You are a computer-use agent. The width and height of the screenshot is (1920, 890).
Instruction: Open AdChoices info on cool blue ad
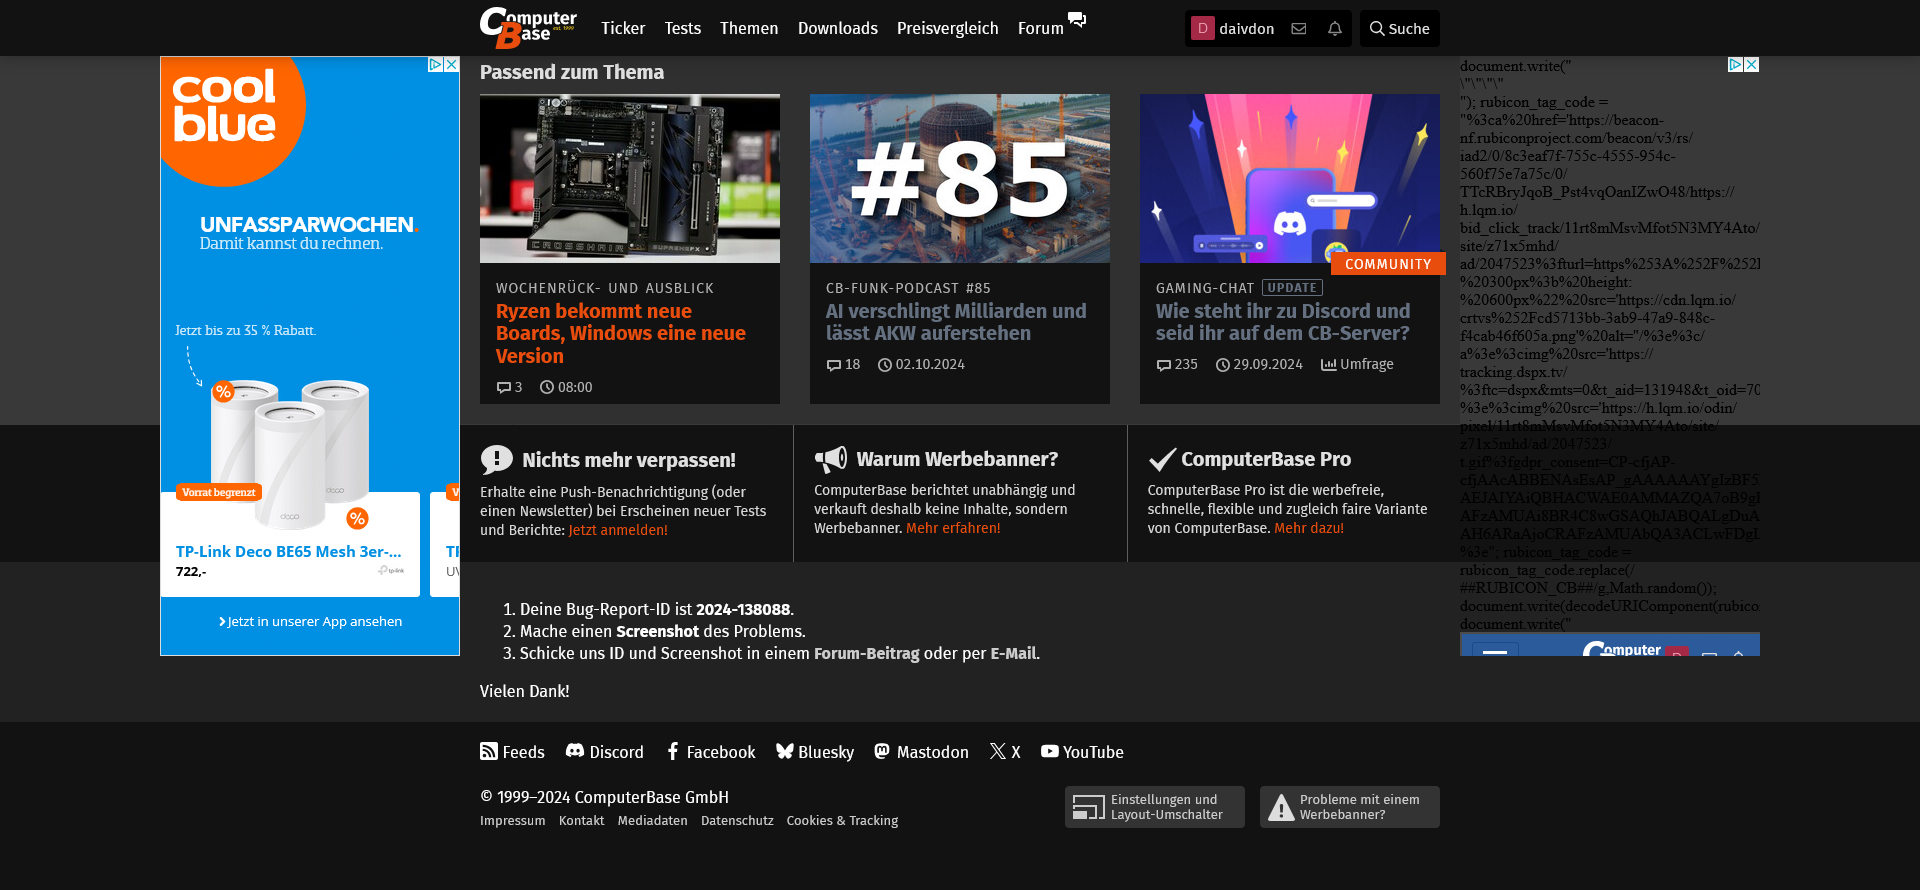point(436,64)
